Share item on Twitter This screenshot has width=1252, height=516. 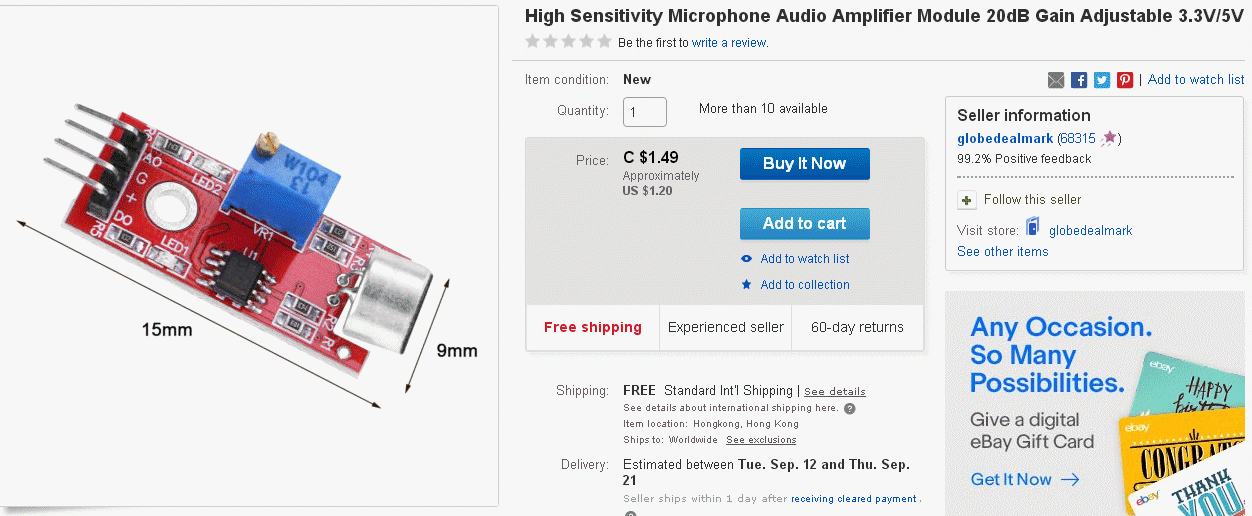click(x=1102, y=80)
